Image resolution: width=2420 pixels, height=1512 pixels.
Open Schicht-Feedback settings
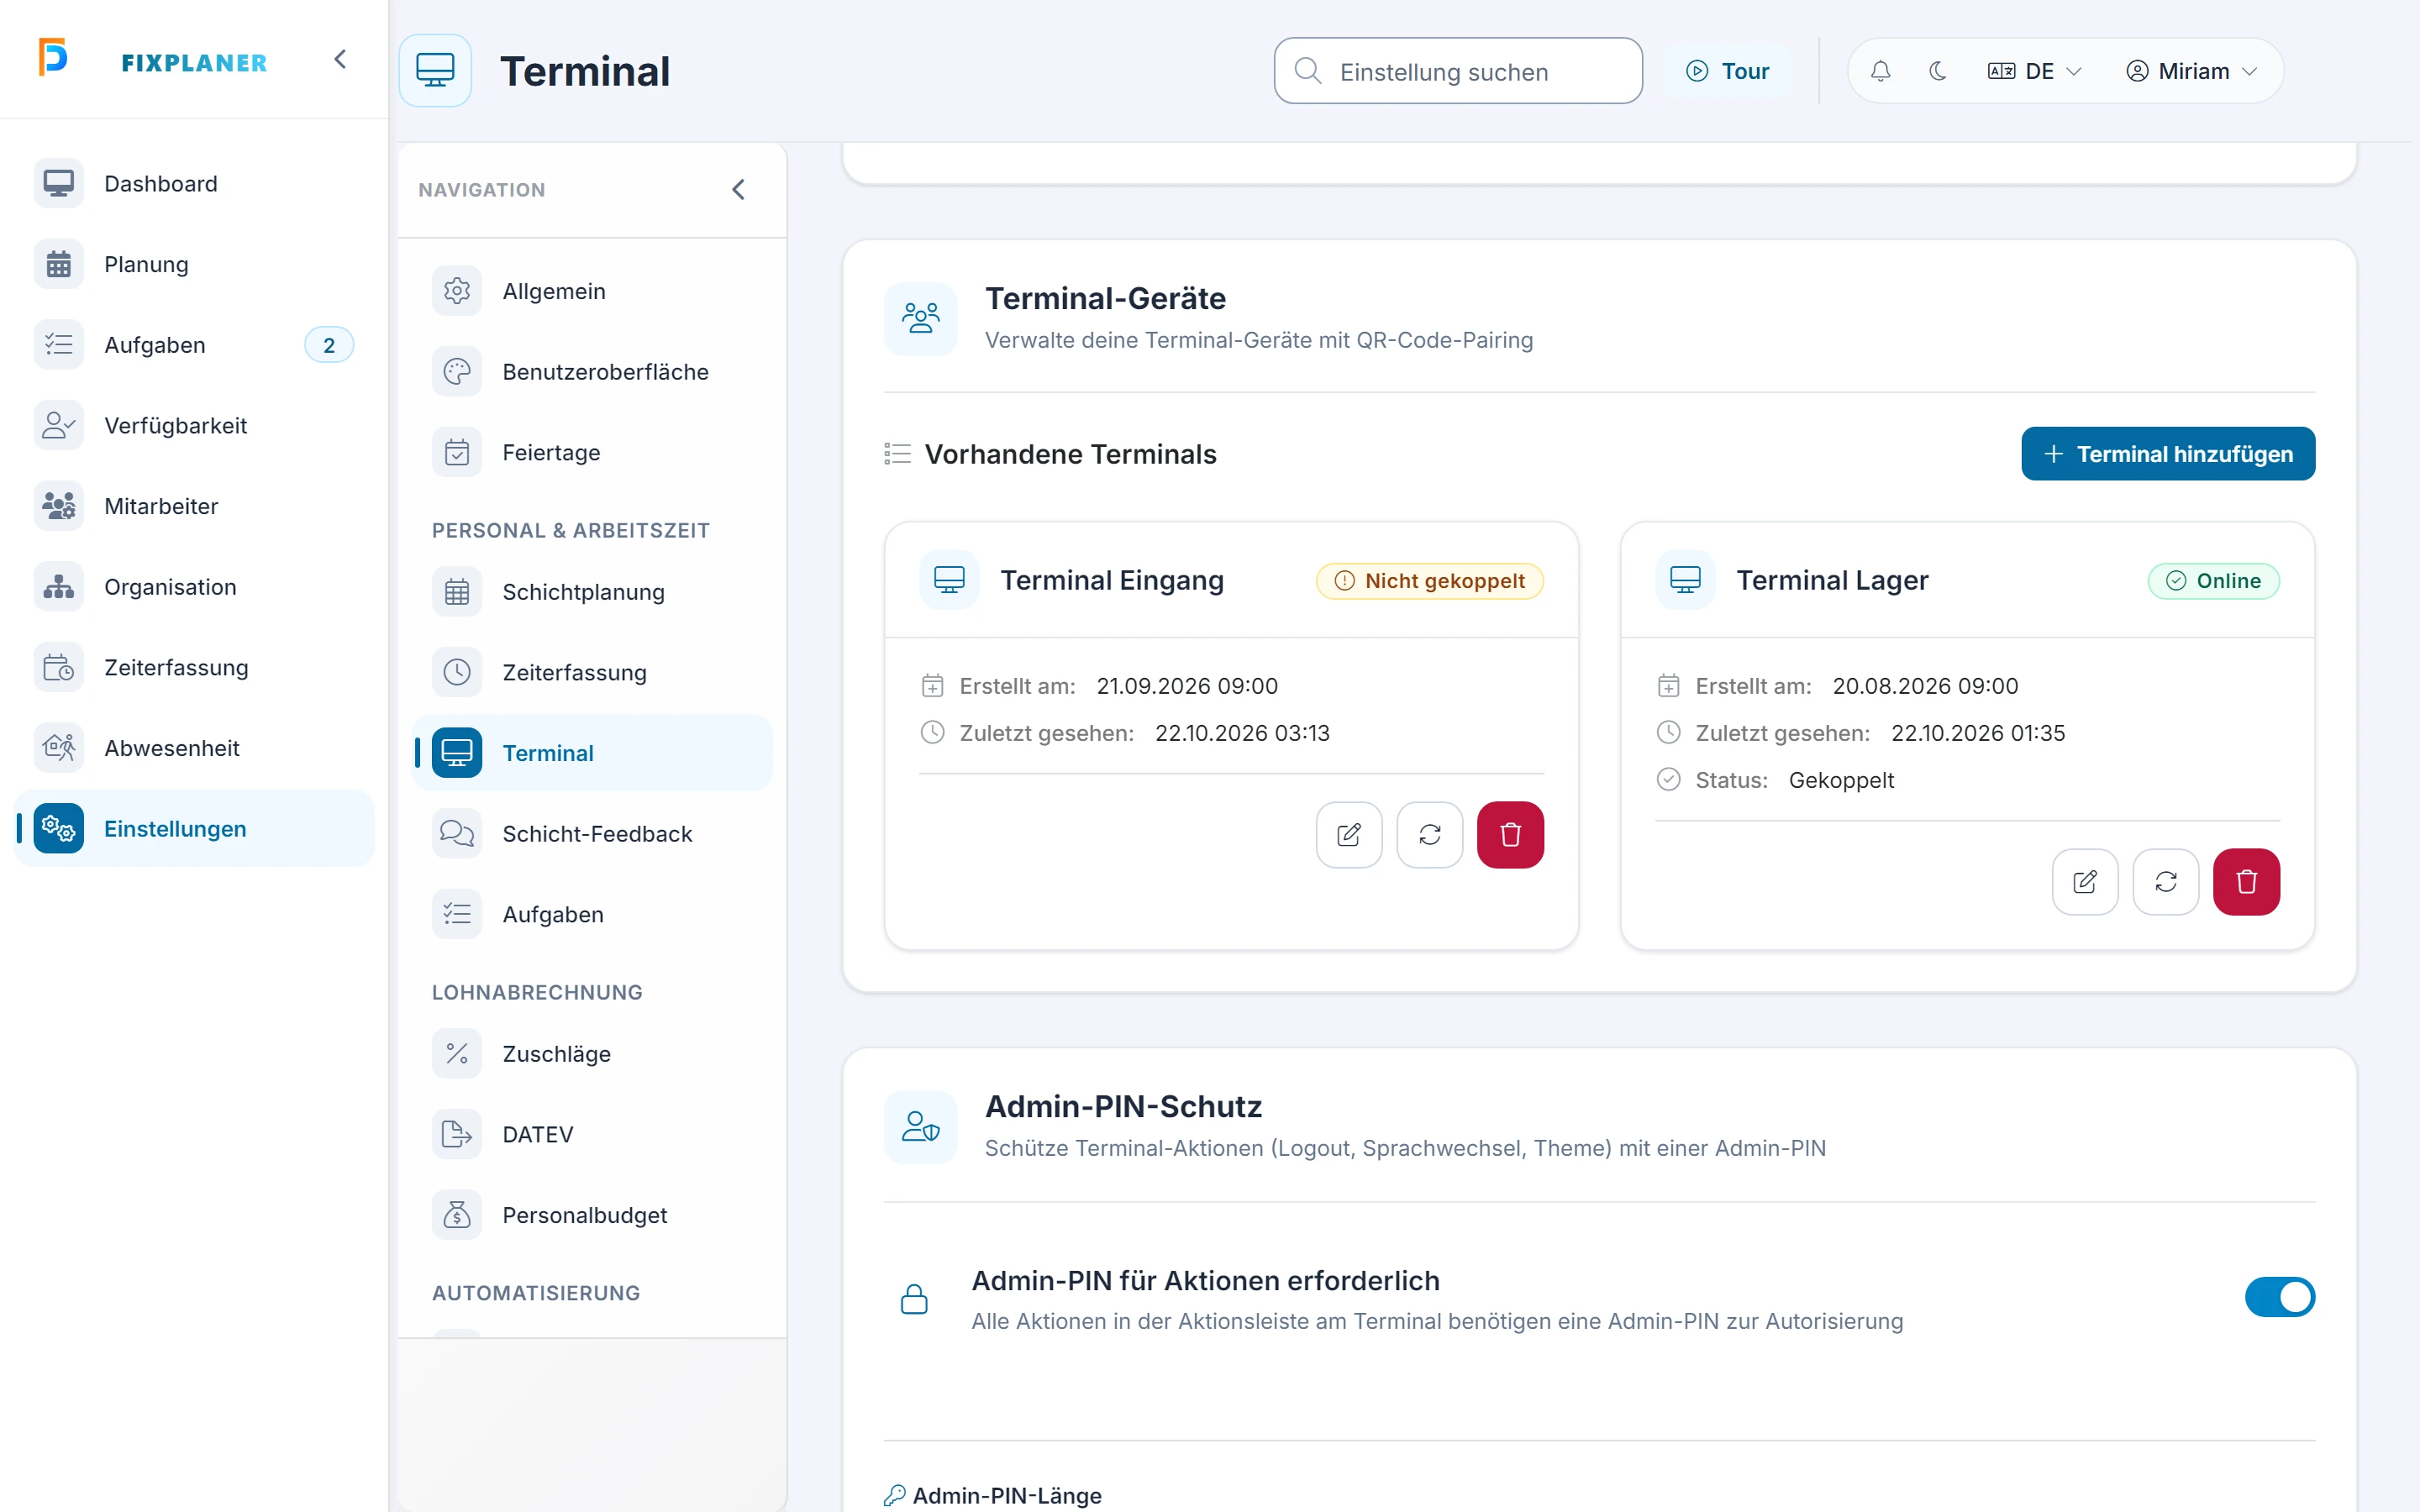(592, 834)
